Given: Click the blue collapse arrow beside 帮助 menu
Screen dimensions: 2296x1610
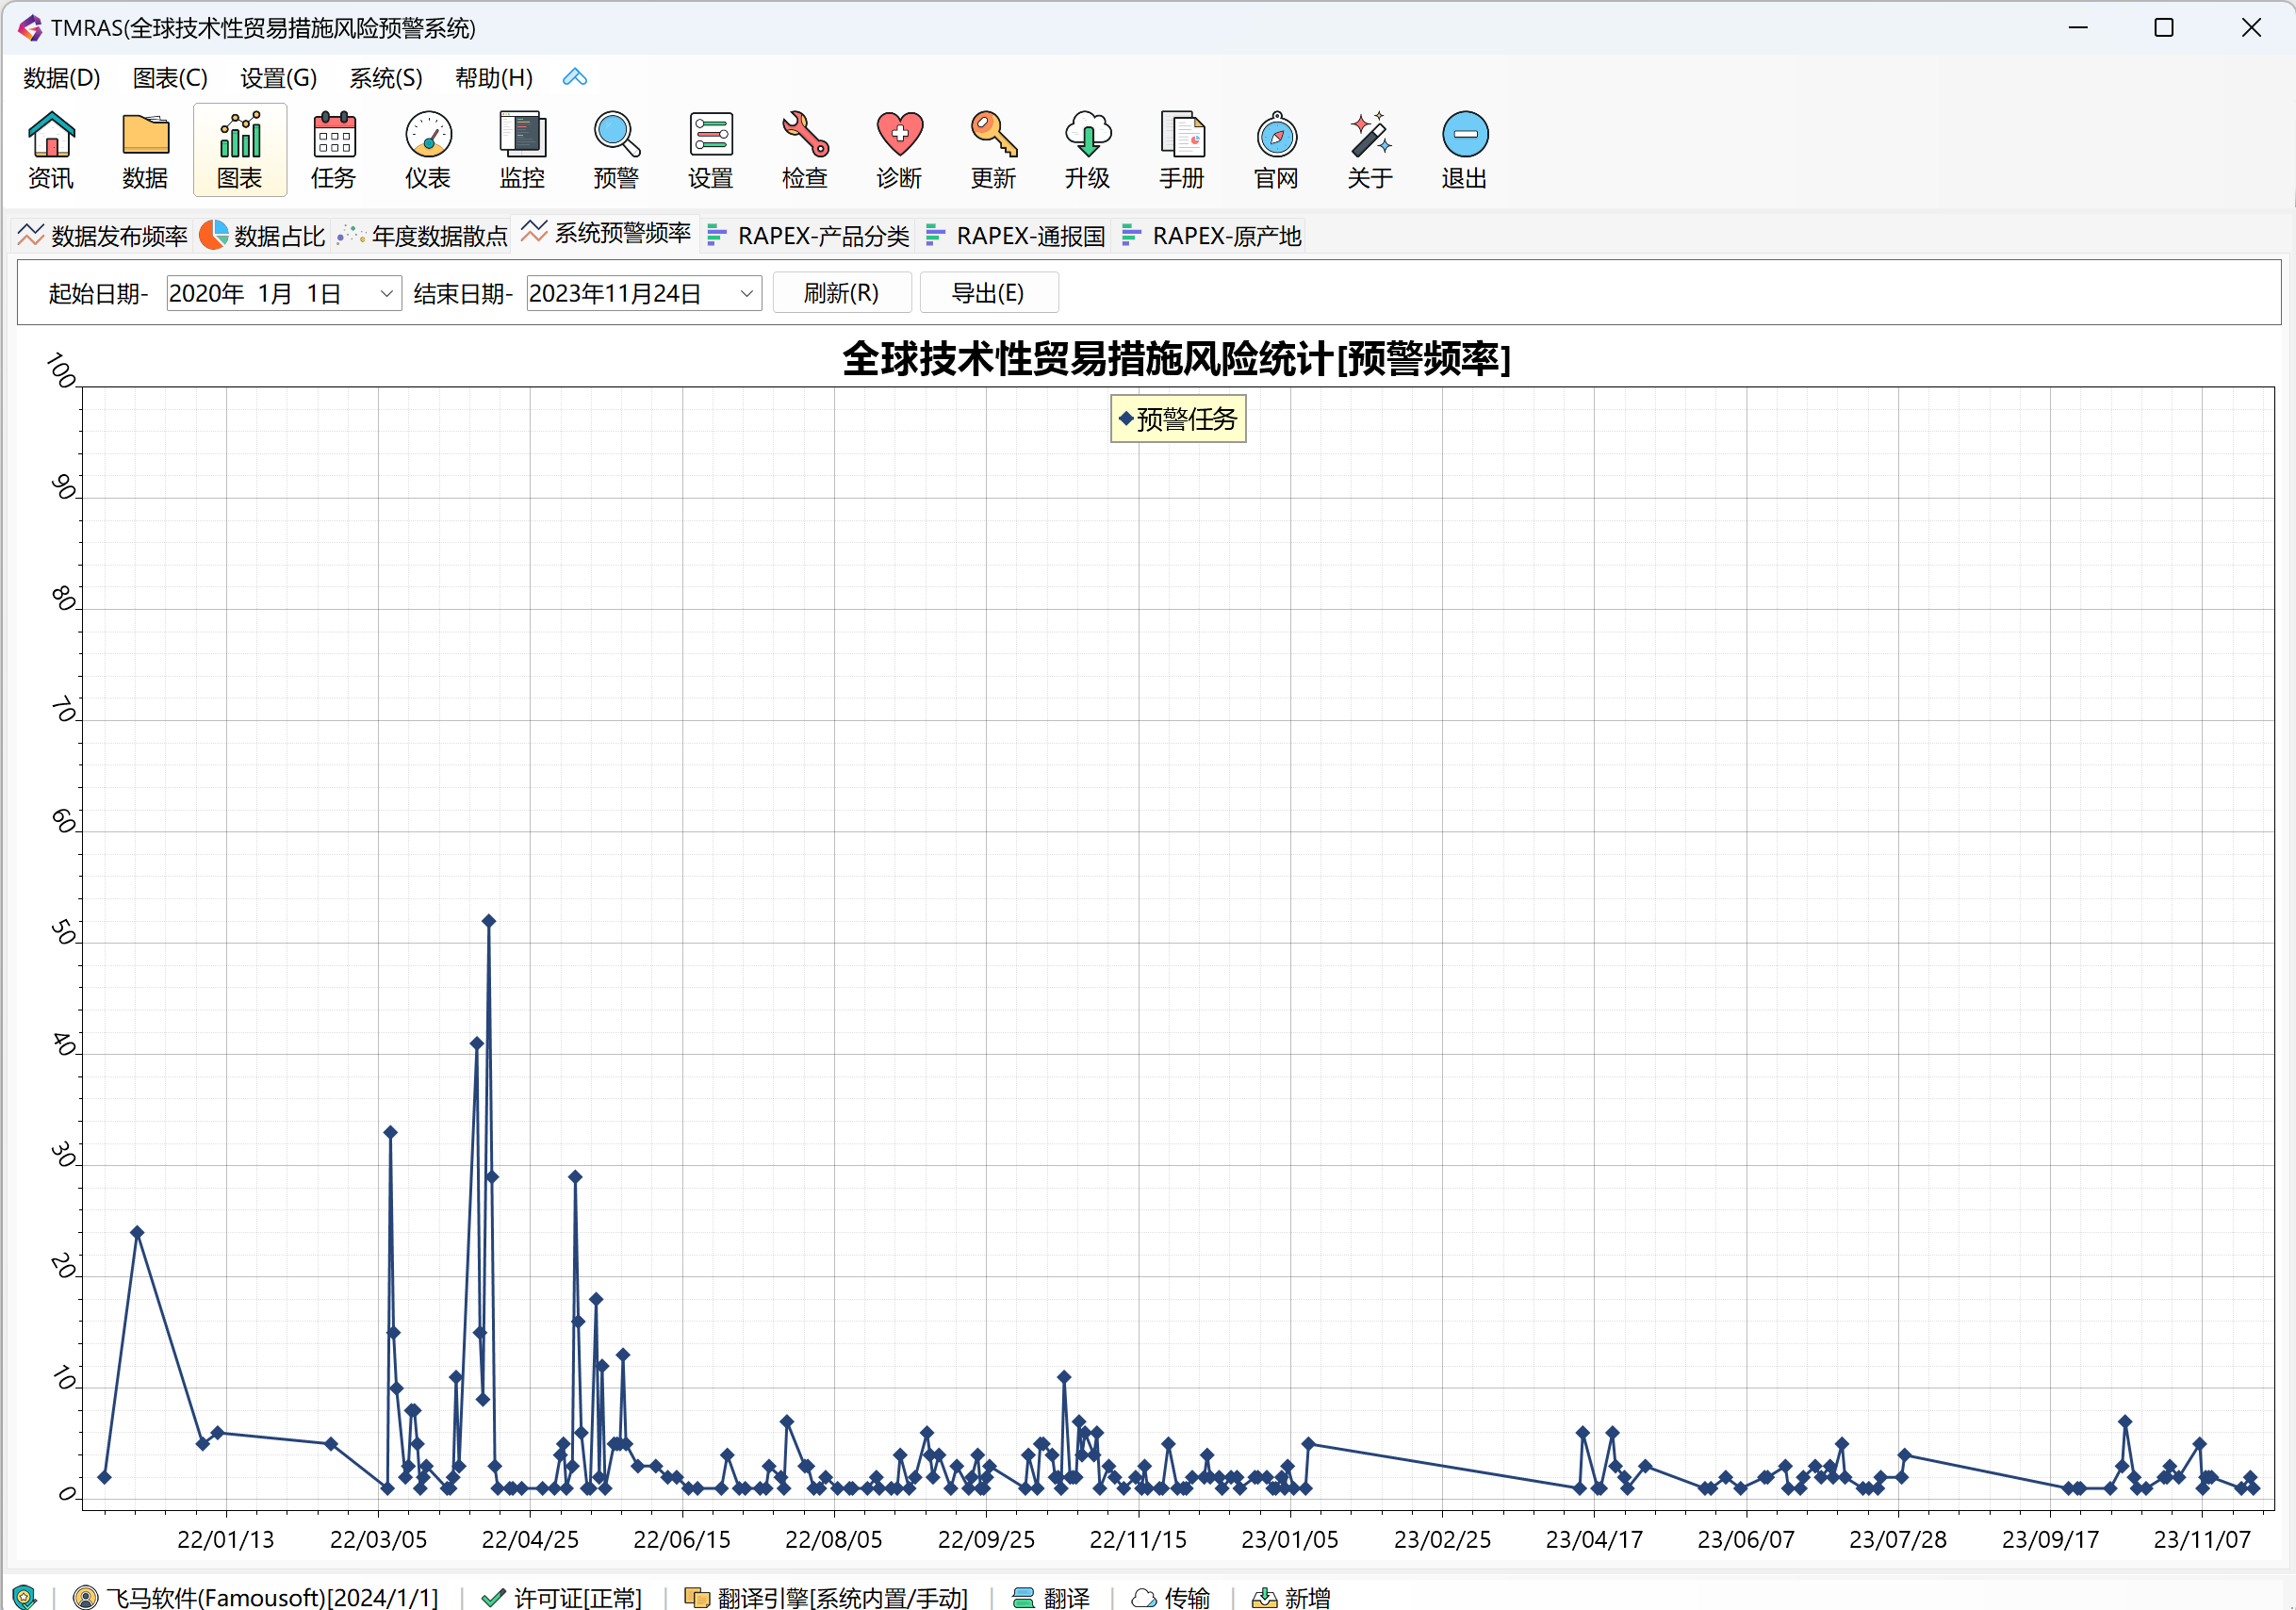Looking at the screenshot, I should pyautogui.click(x=574, y=77).
